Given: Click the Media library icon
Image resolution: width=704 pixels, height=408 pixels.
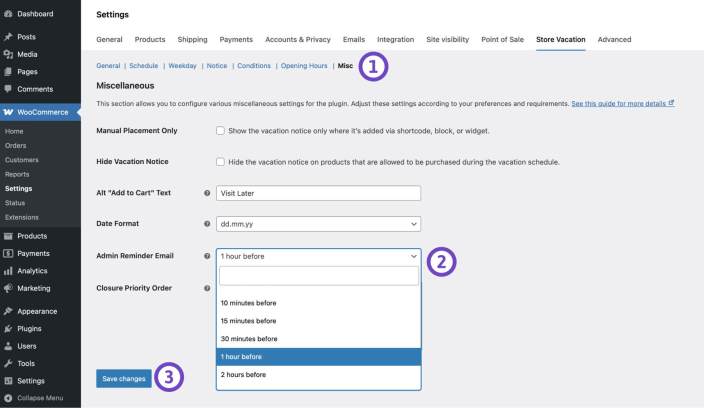Looking at the screenshot, I should pos(8,54).
